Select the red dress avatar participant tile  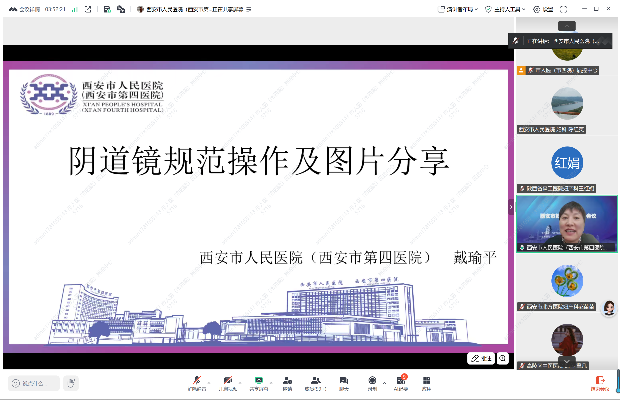567,342
